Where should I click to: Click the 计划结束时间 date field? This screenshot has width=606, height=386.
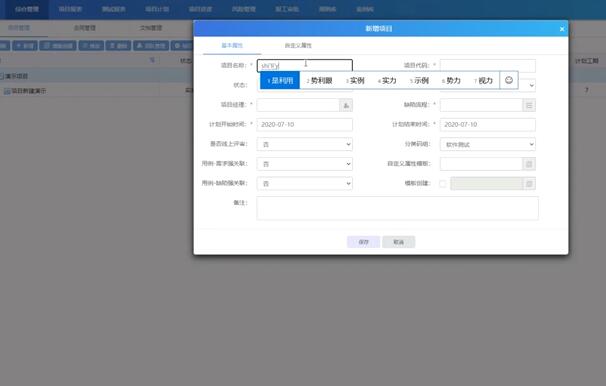click(x=488, y=124)
